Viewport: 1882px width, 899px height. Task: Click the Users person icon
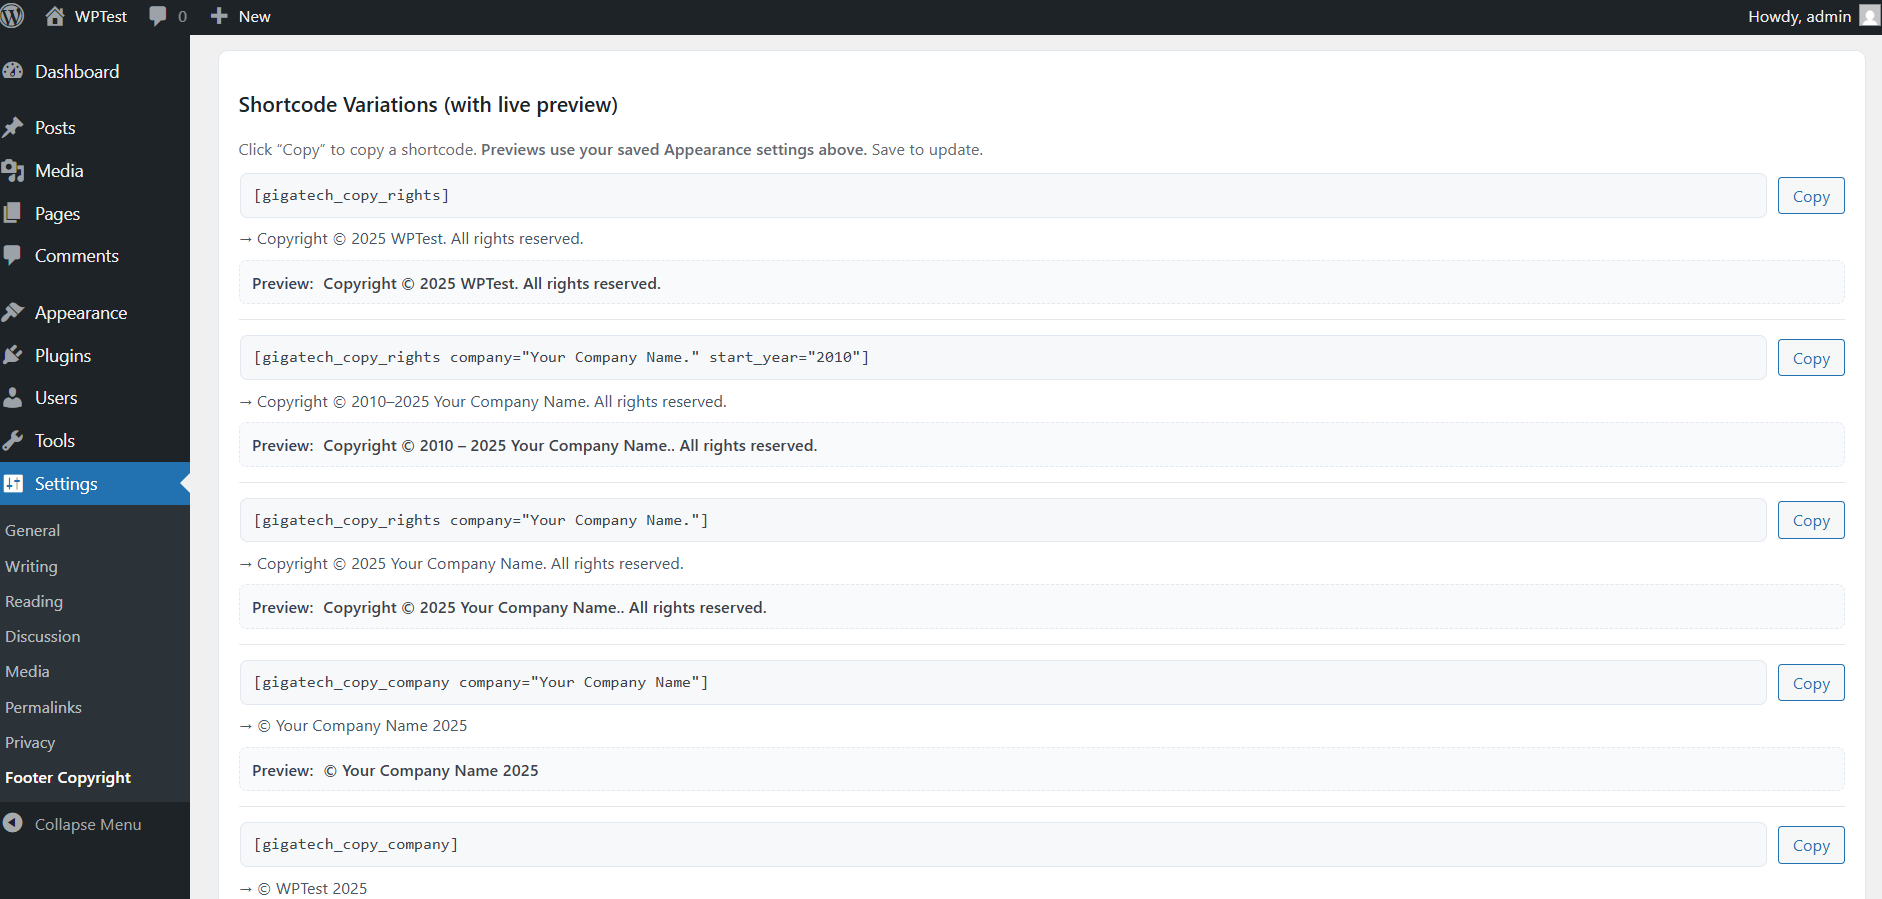13,397
